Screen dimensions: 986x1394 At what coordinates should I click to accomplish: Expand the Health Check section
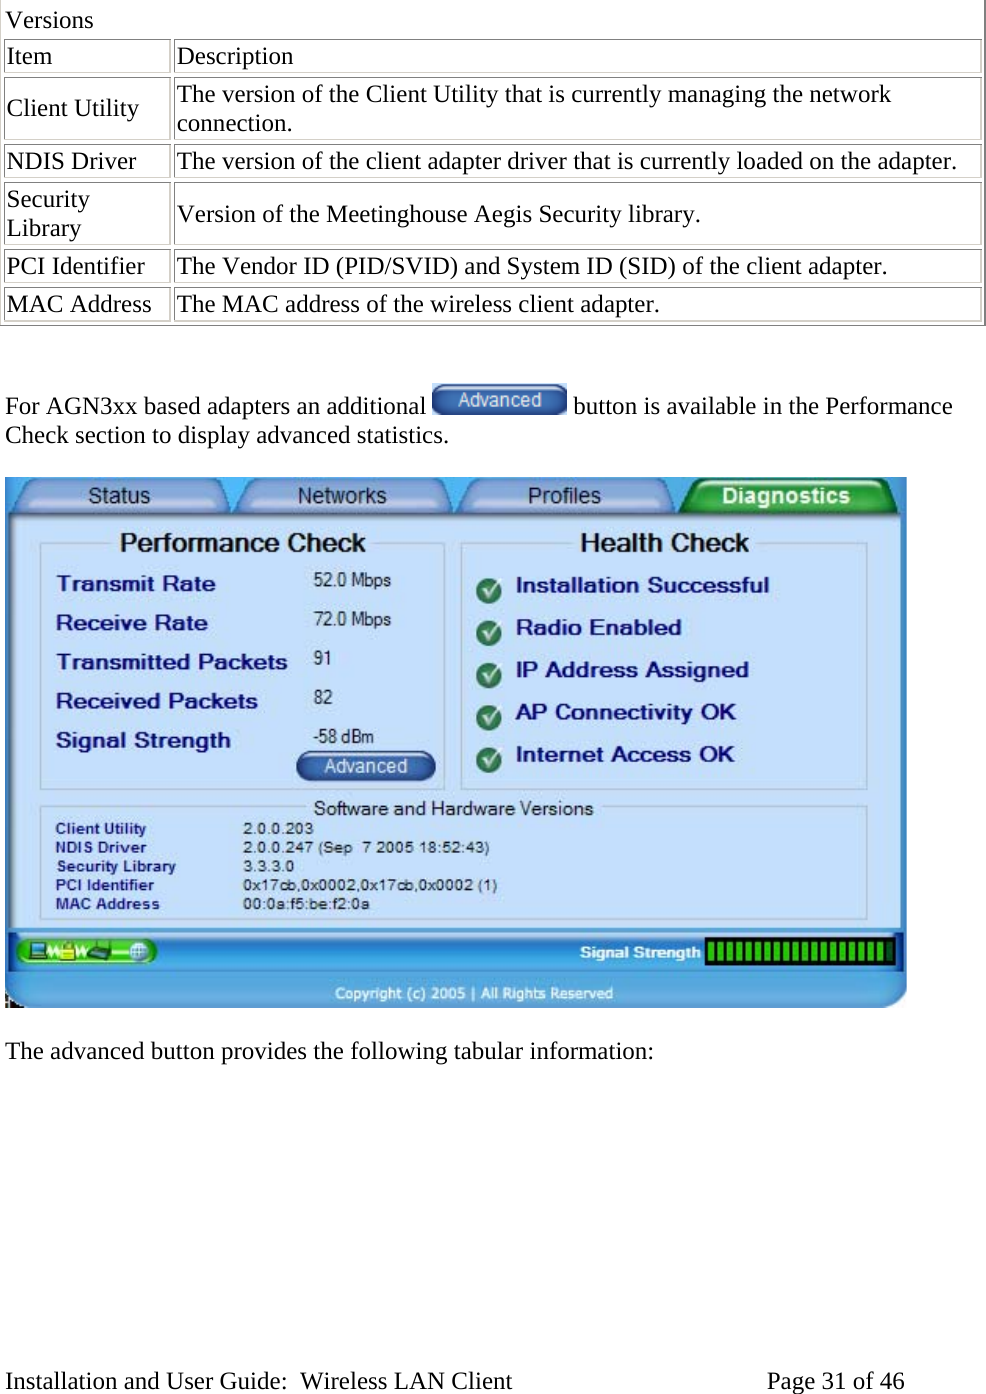click(x=663, y=543)
